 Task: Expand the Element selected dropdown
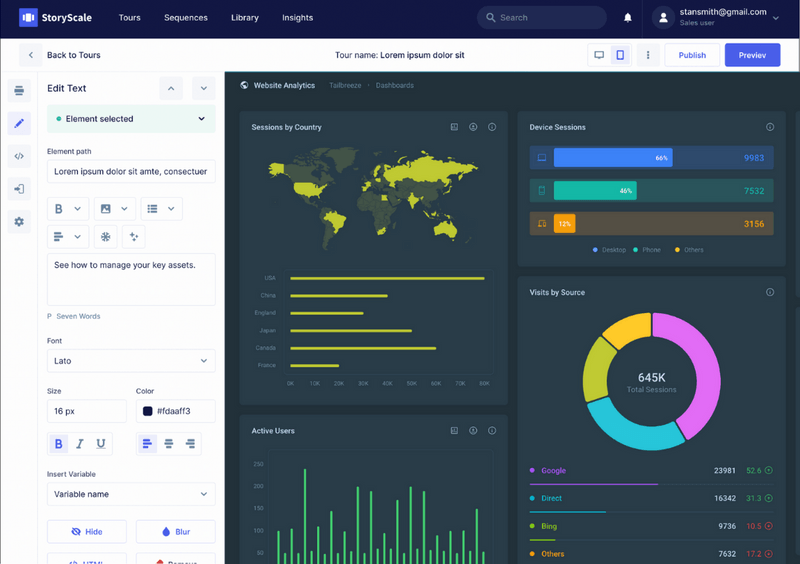(131, 119)
